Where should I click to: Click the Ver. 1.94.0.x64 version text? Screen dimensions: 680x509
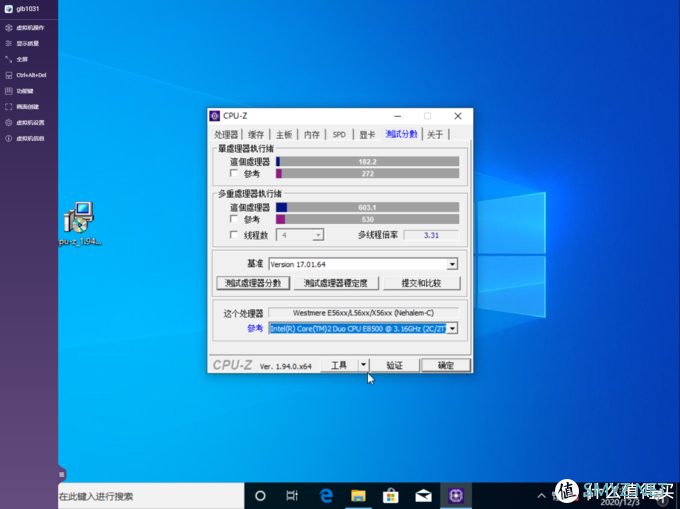click(x=285, y=366)
